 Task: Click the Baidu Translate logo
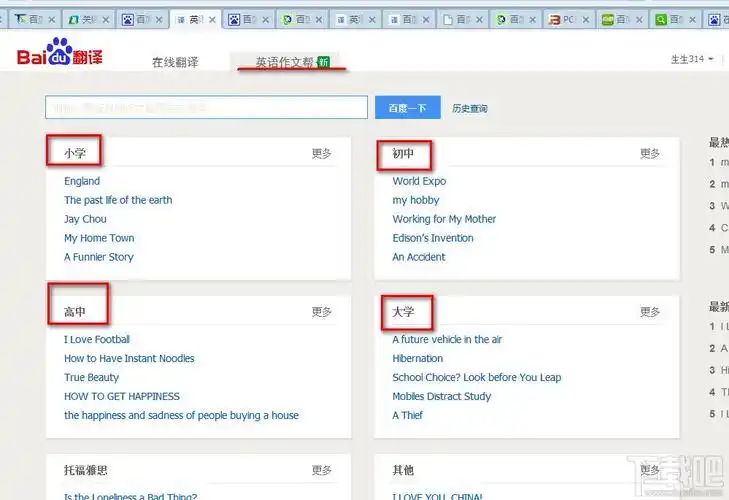[59, 56]
